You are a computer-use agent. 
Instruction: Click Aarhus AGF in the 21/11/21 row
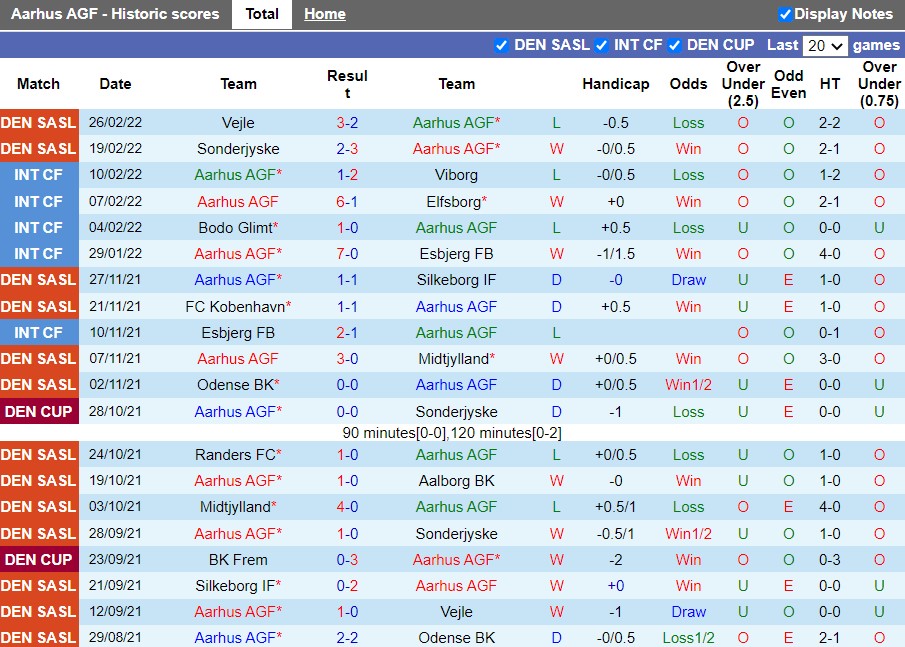point(457,306)
